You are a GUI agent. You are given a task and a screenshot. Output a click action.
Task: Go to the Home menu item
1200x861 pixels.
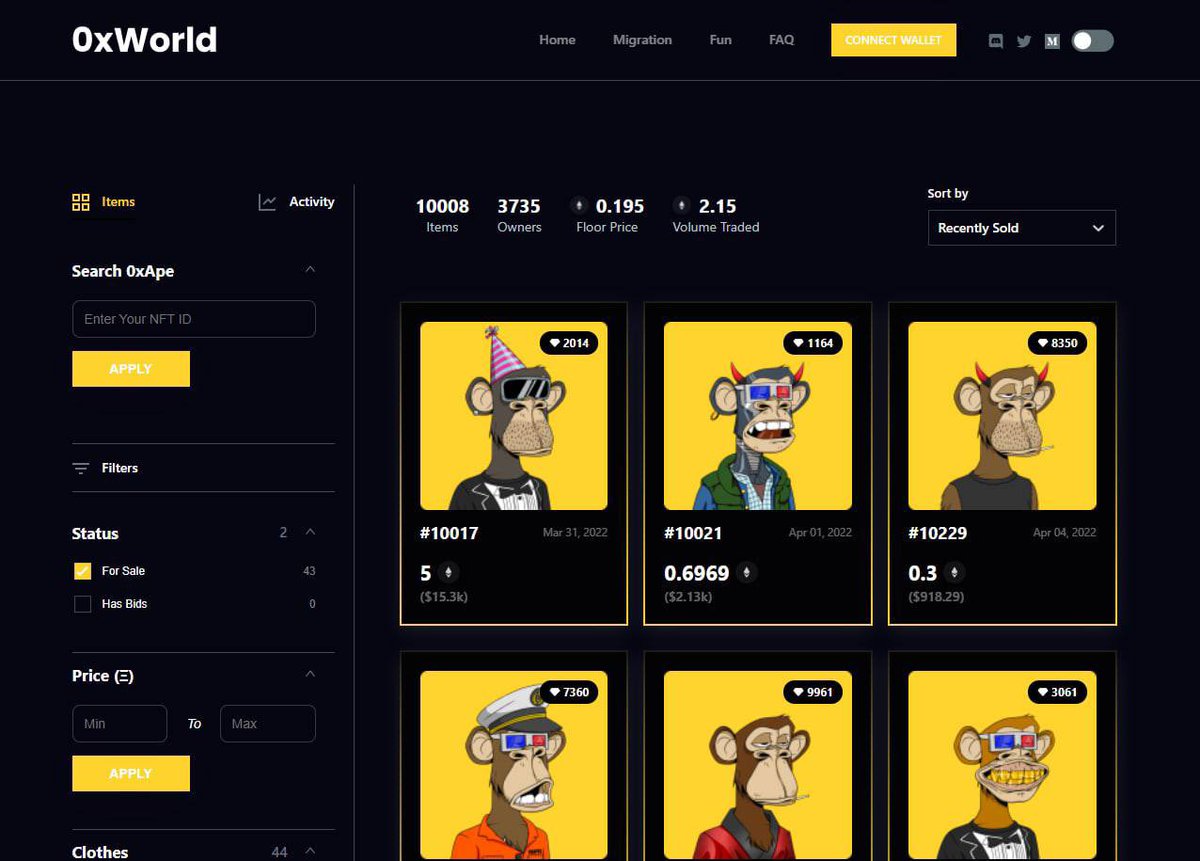557,40
